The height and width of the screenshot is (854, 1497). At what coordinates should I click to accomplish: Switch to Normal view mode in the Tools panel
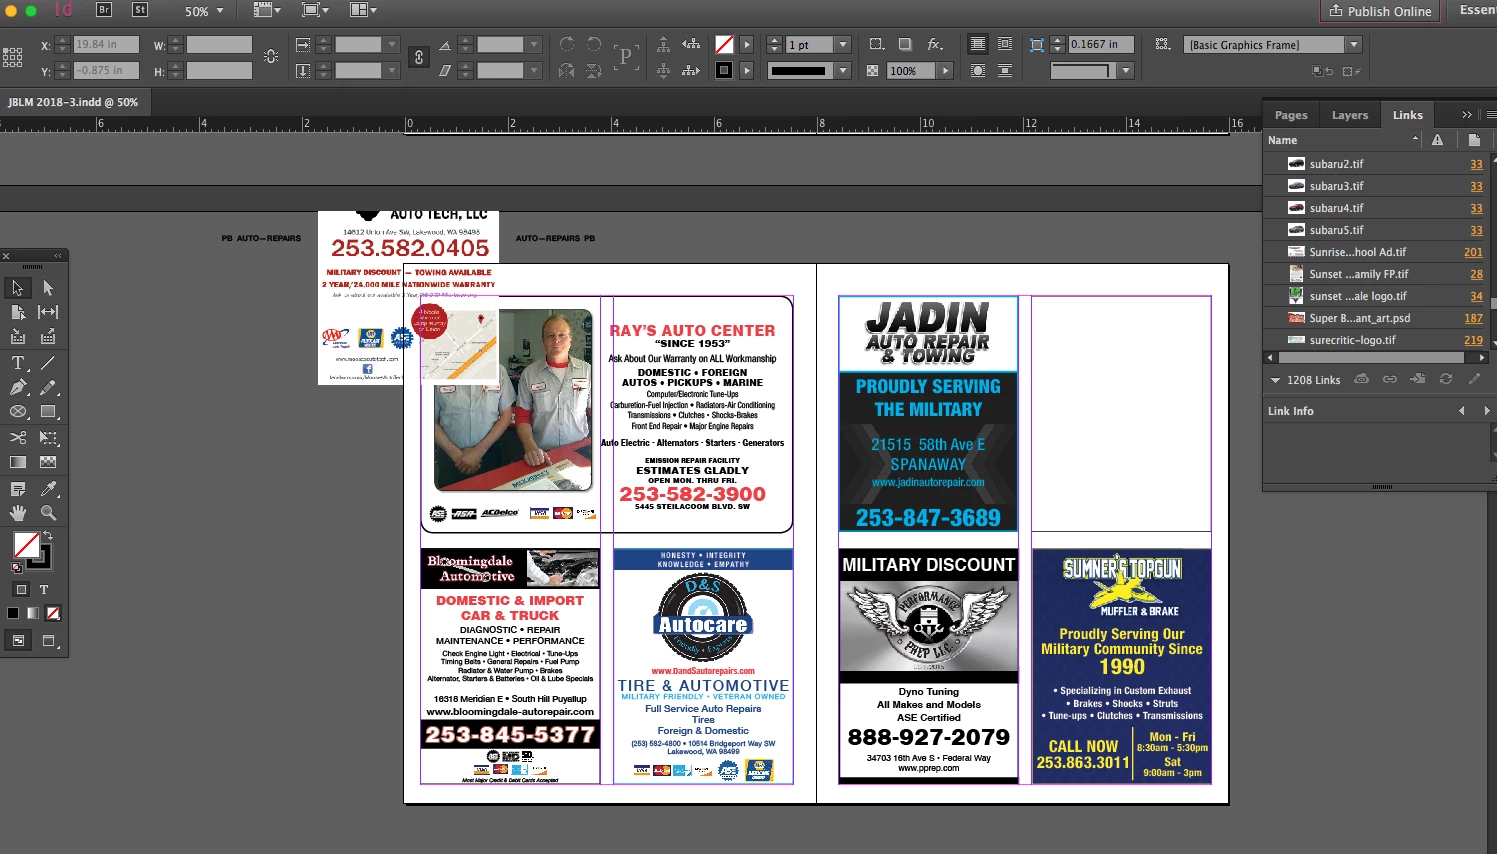coord(18,640)
